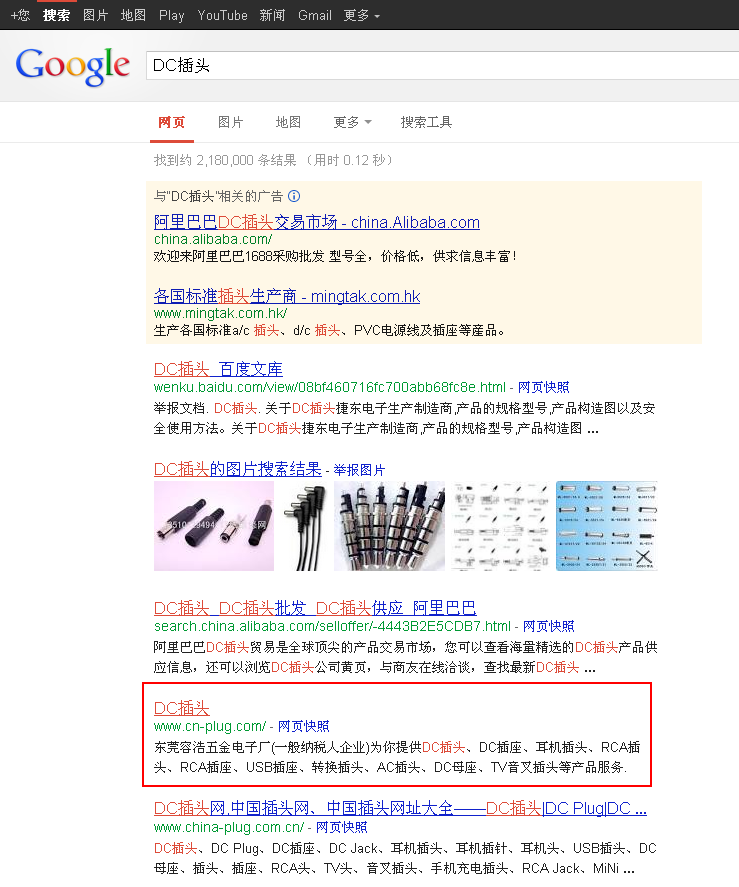Expand the 更多 search filter dropdown
This screenshot has height=887, width=739.
(x=352, y=122)
